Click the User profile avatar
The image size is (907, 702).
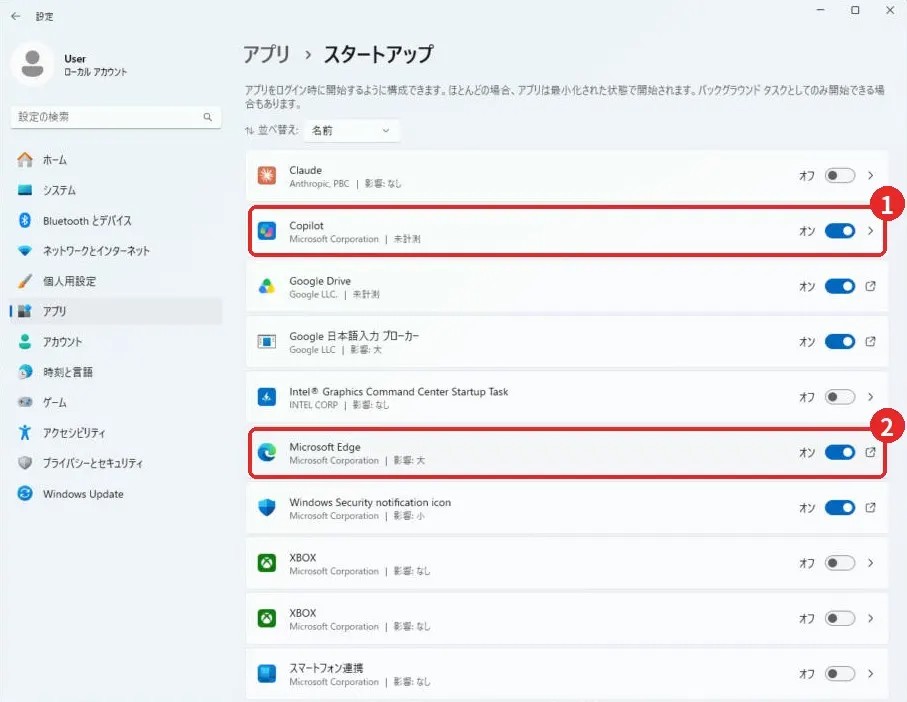[x=32, y=64]
